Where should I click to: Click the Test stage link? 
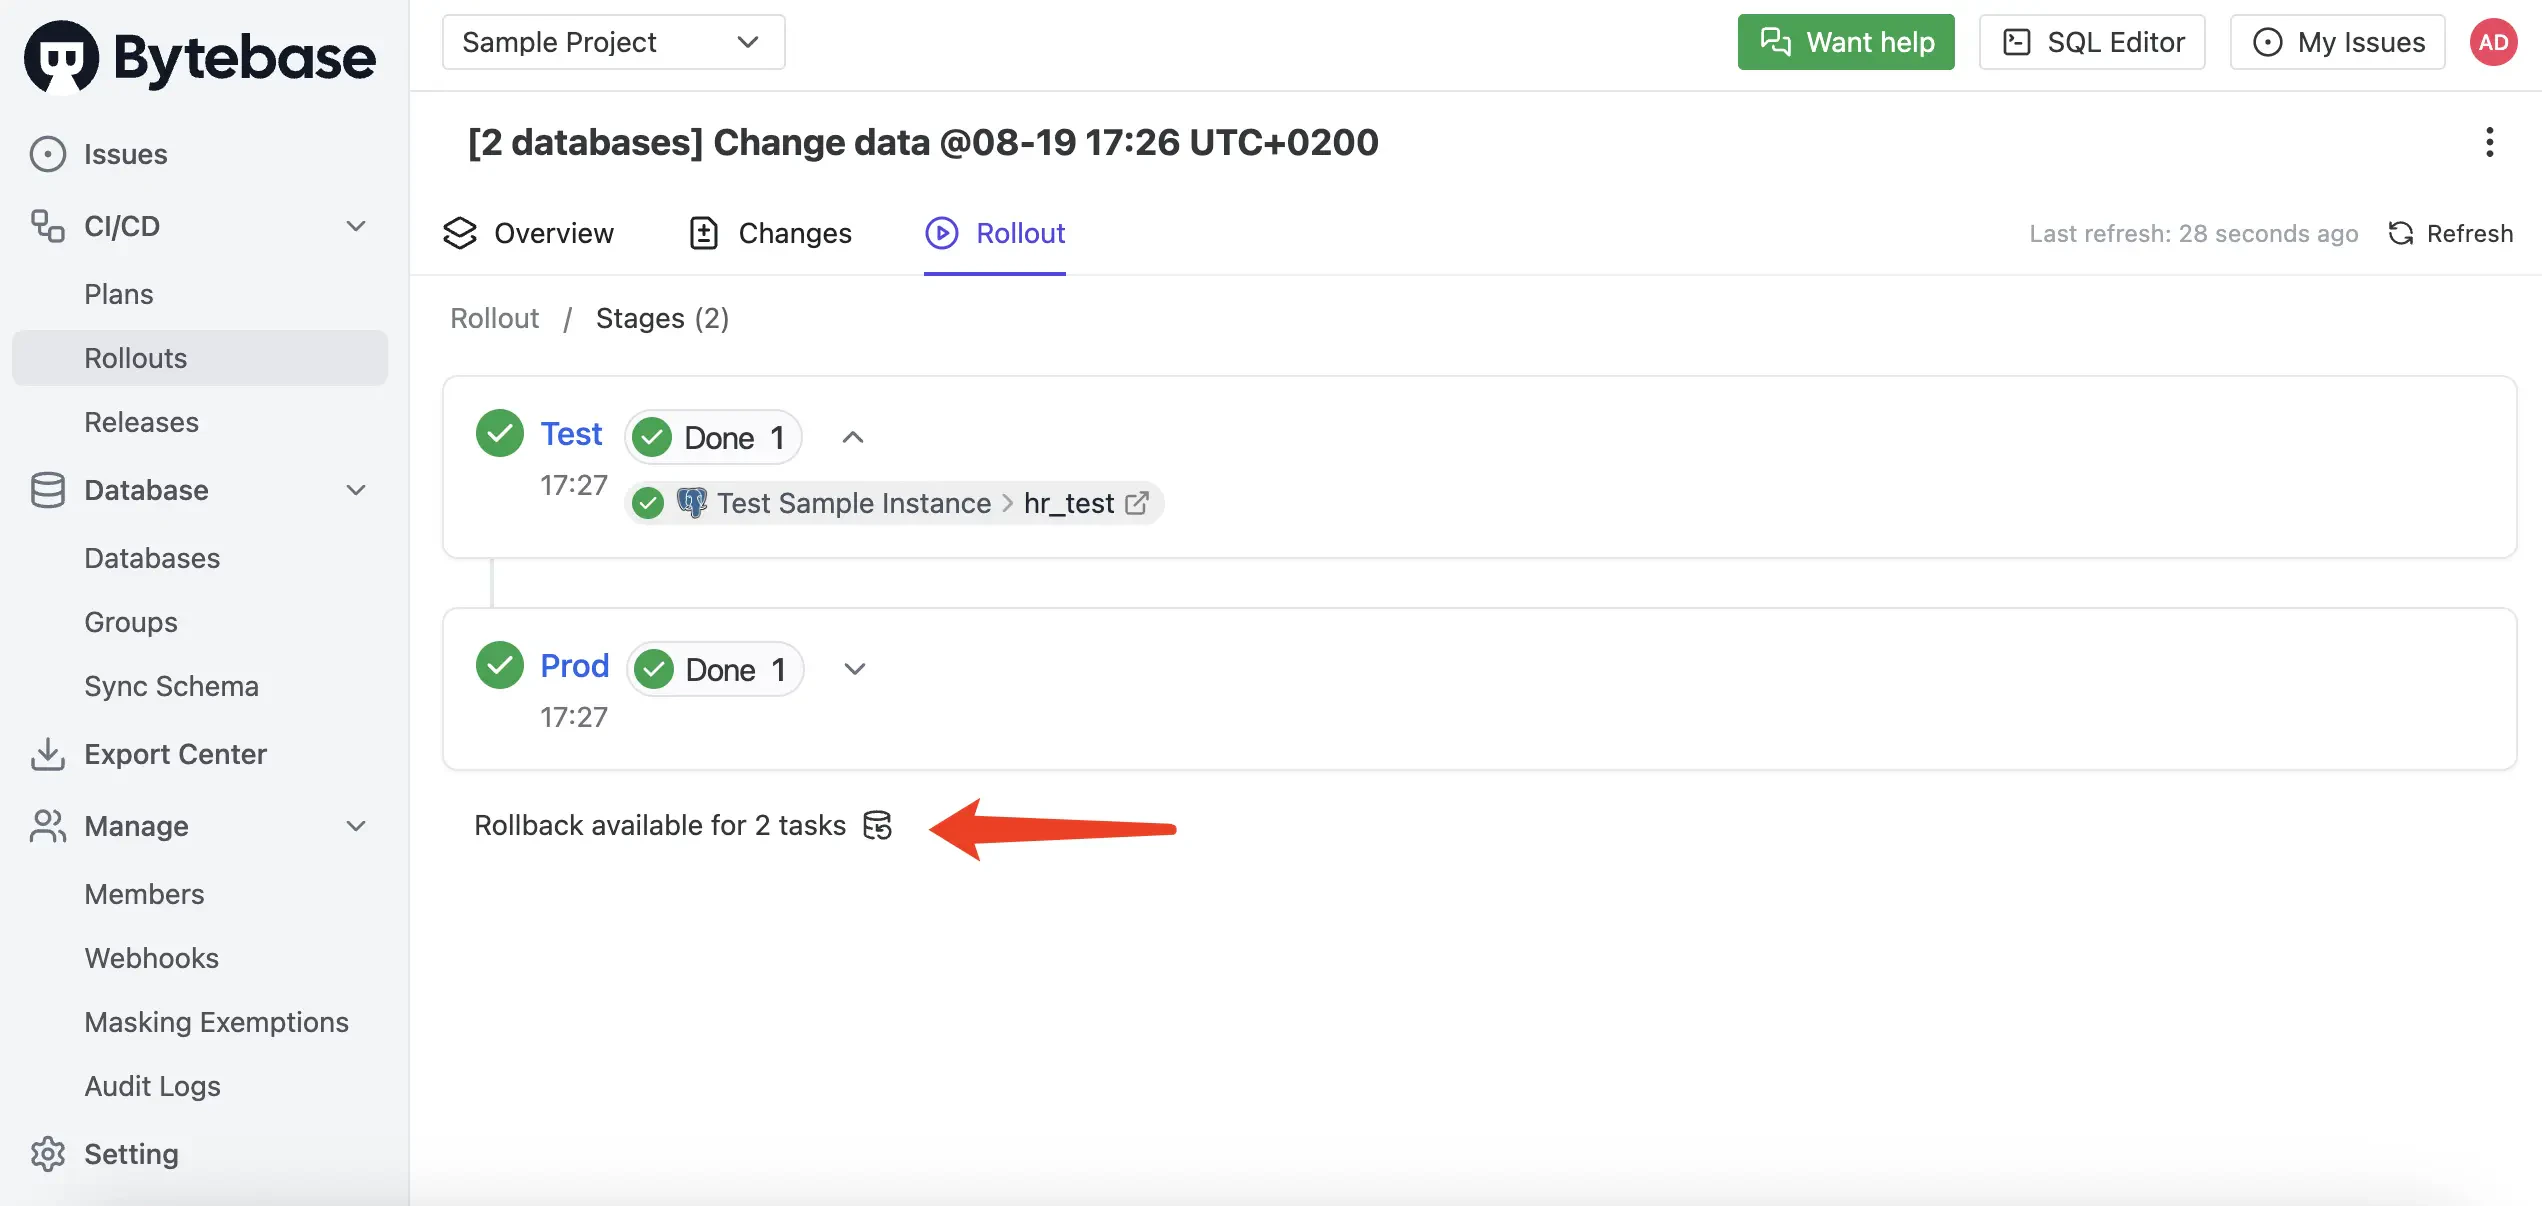tap(571, 434)
